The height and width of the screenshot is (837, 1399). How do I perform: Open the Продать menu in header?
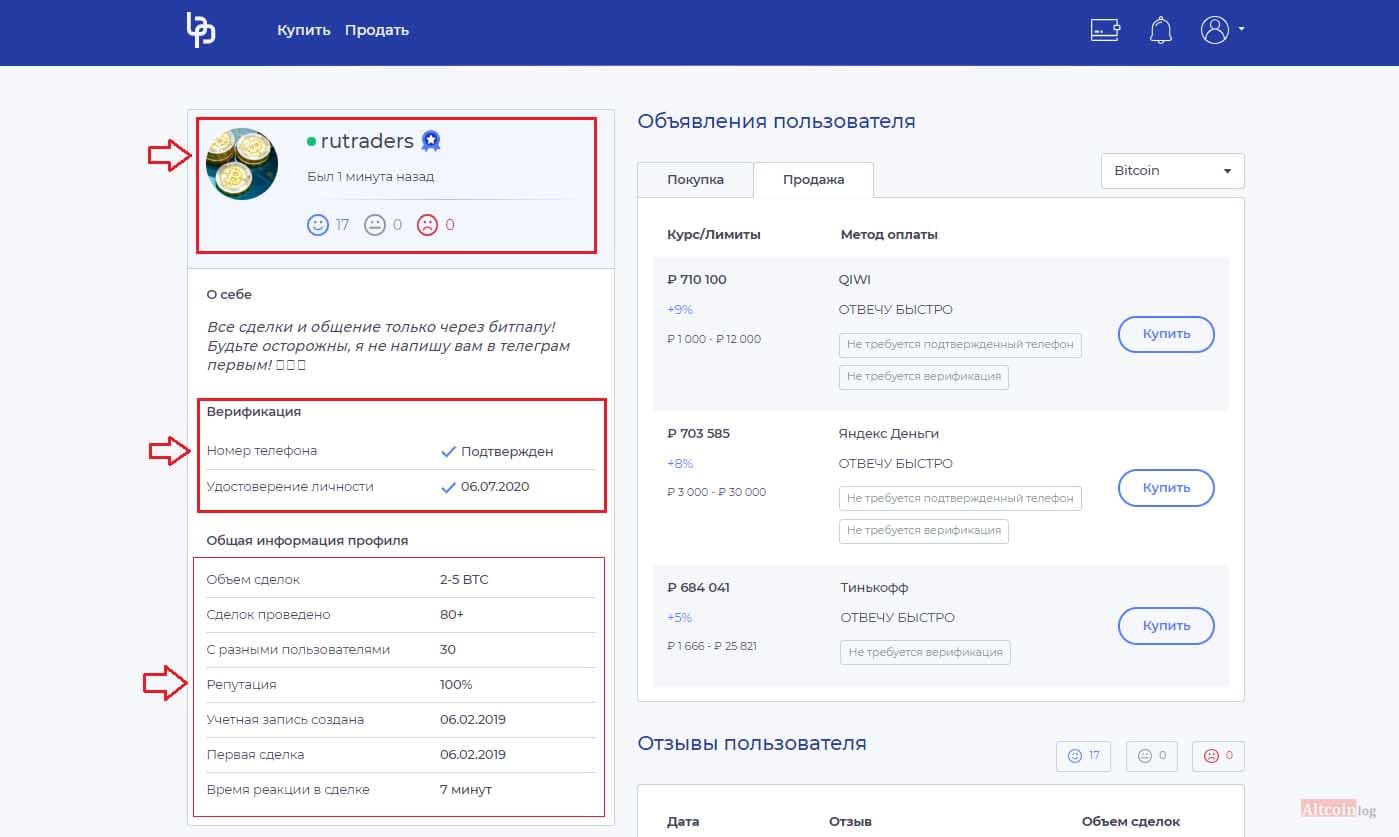coord(377,30)
